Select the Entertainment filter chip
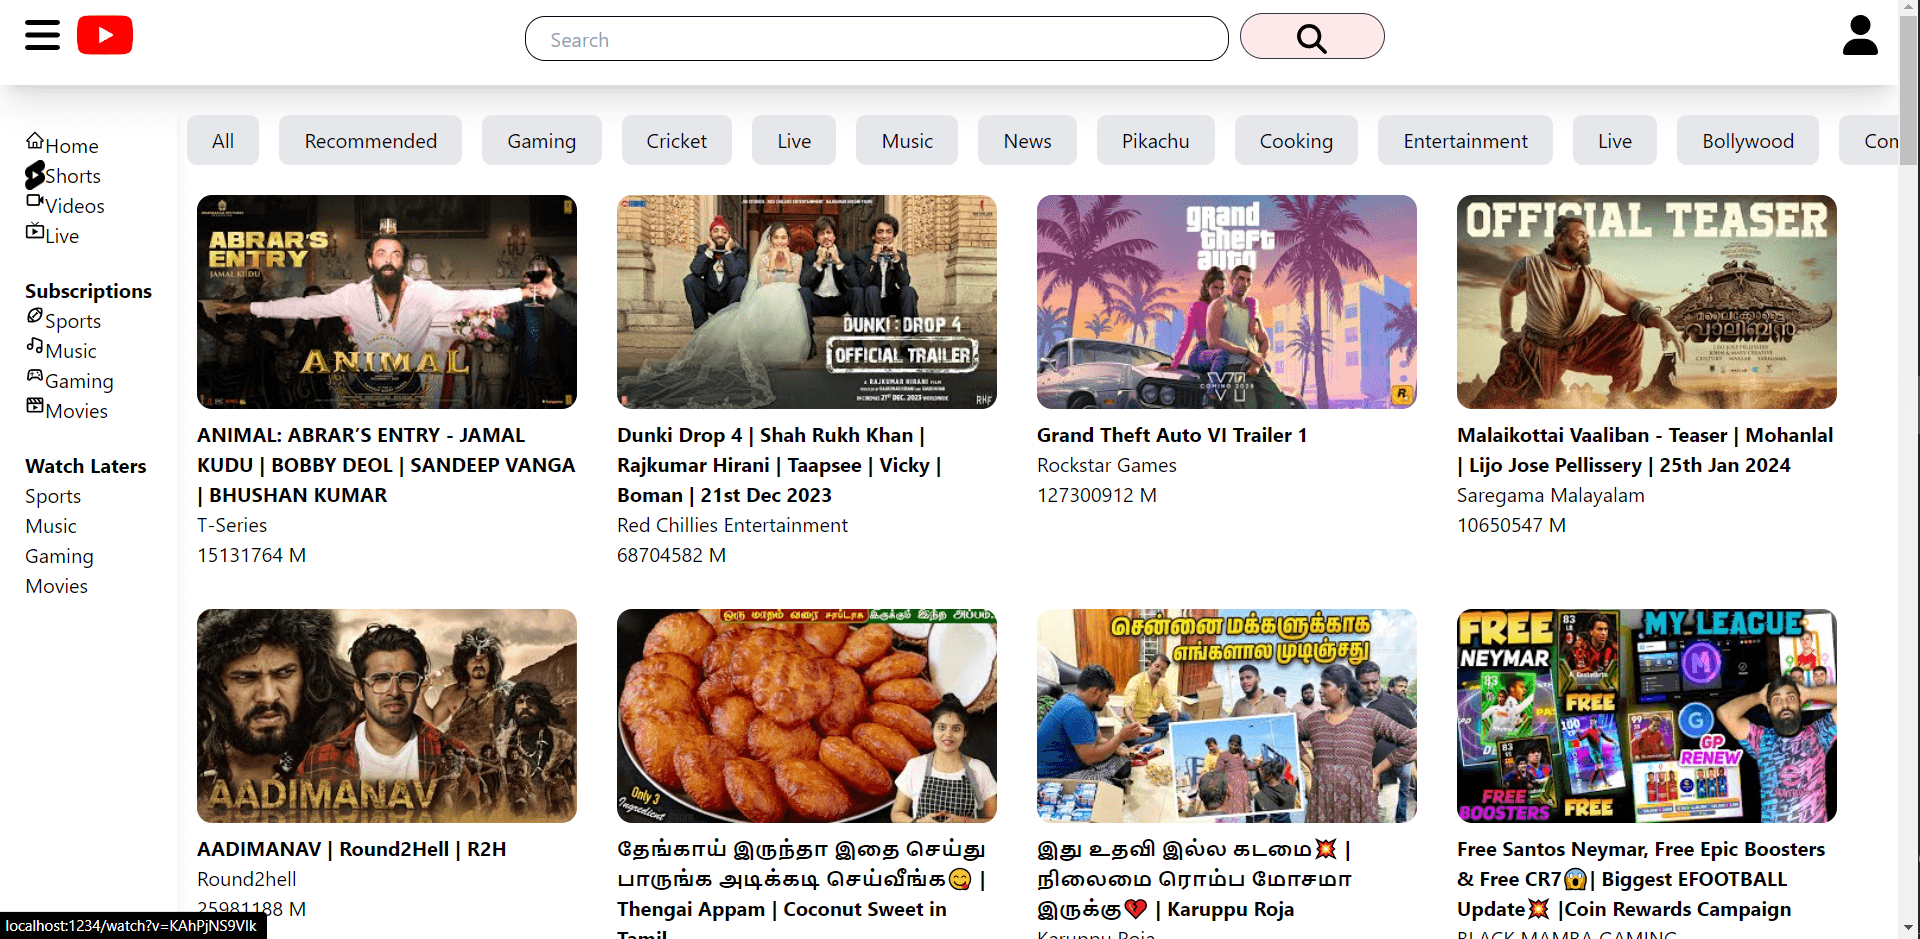1920x939 pixels. coord(1466,141)
